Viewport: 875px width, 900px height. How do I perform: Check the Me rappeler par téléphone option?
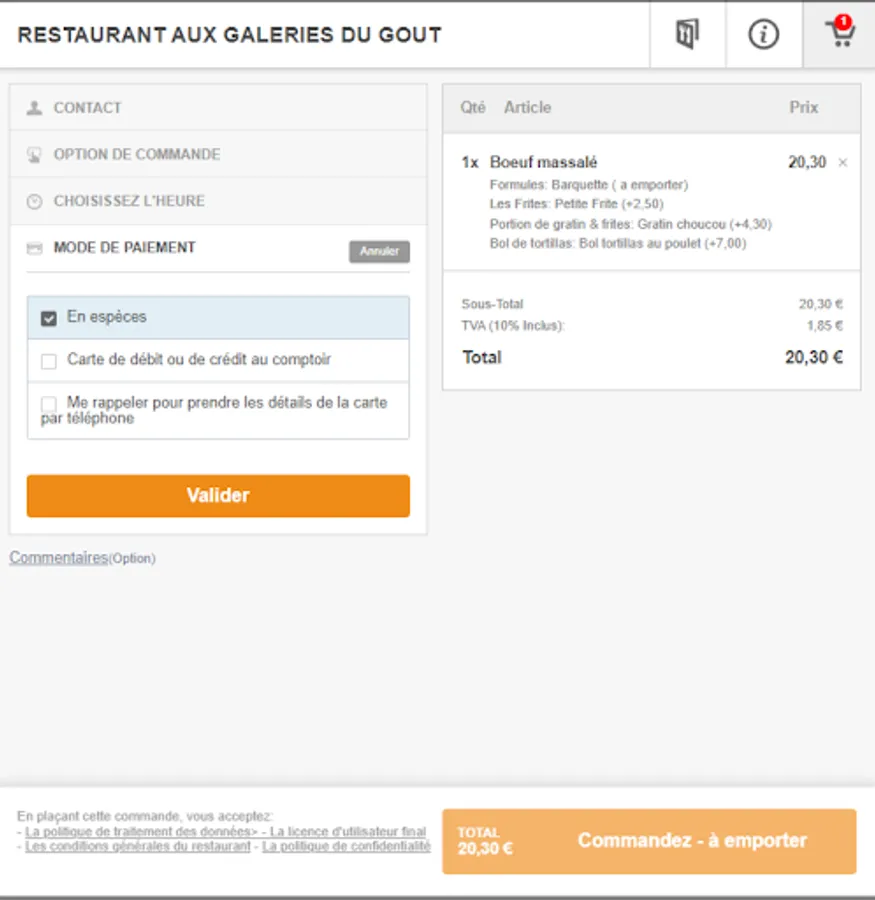49,403
